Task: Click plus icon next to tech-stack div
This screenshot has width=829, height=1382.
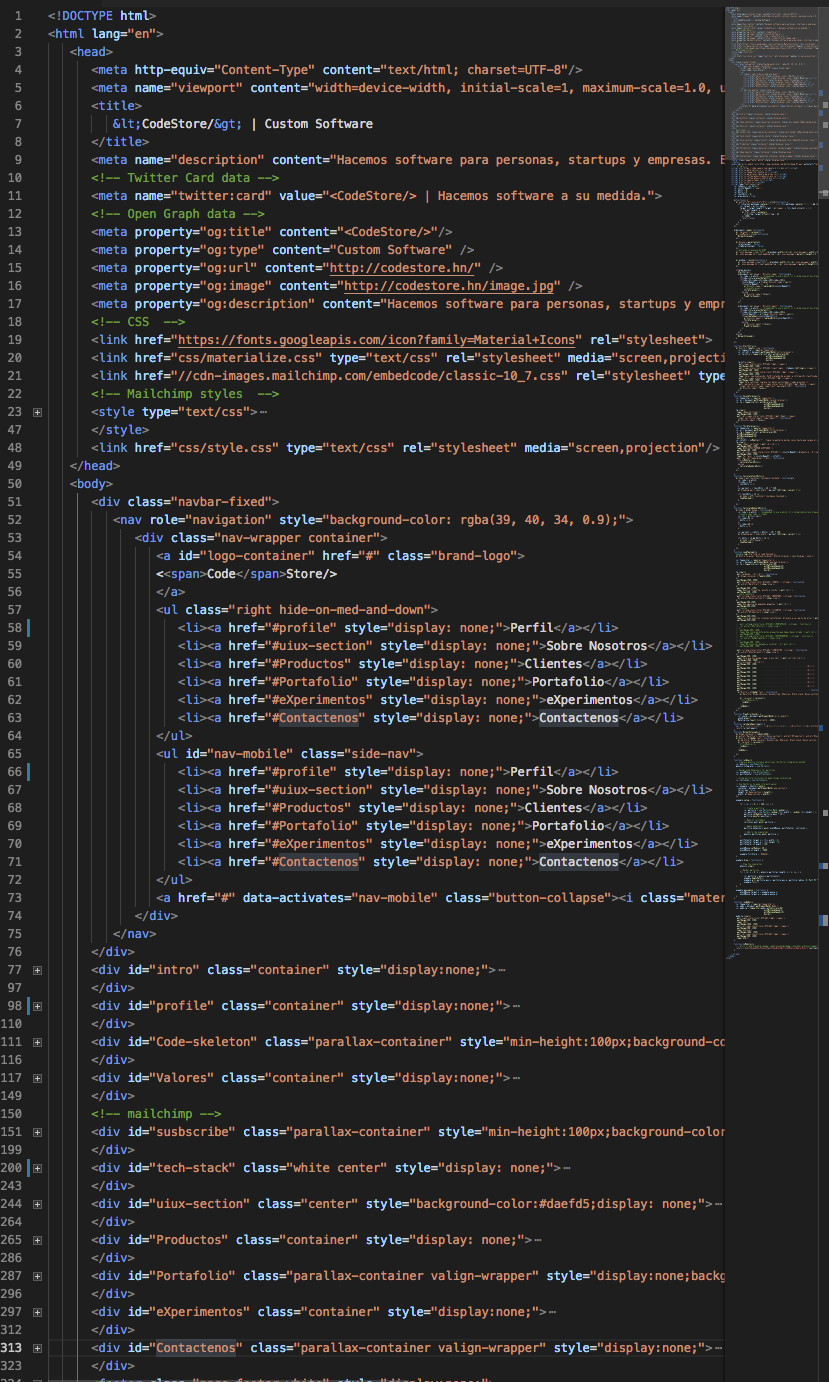Action: click(x=38, y=1168)
